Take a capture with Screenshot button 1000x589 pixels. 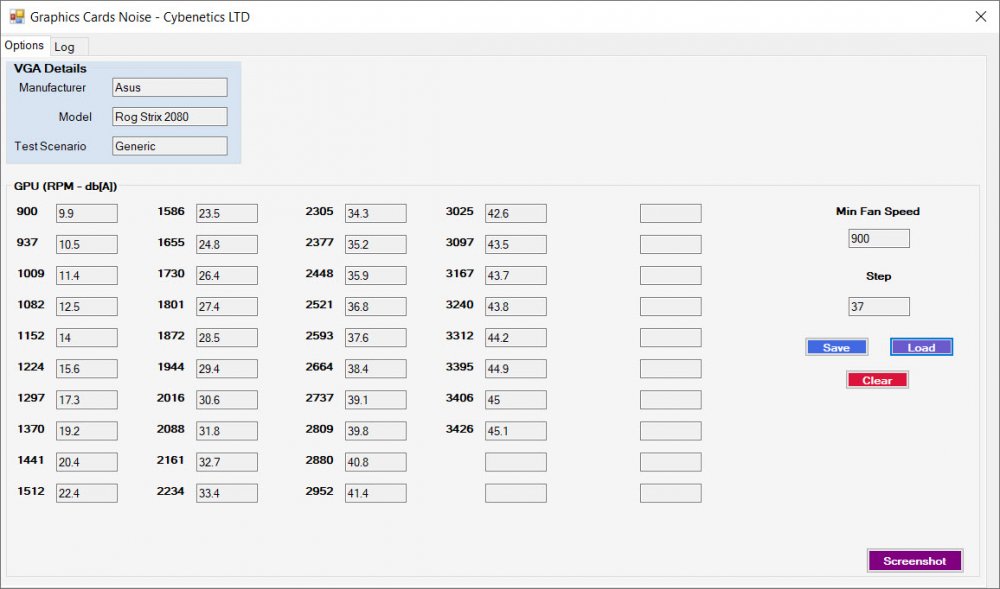click(914, 561)
